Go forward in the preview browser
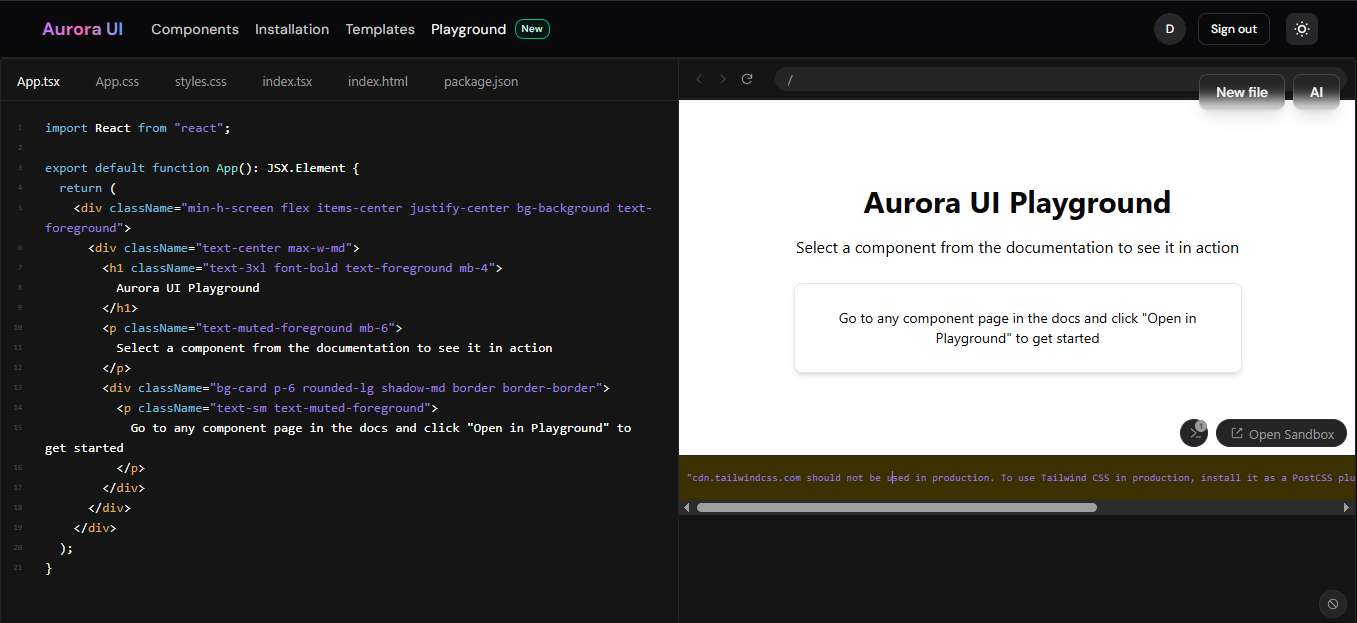This screenshot has width=1357, height=623. (722, 79)
